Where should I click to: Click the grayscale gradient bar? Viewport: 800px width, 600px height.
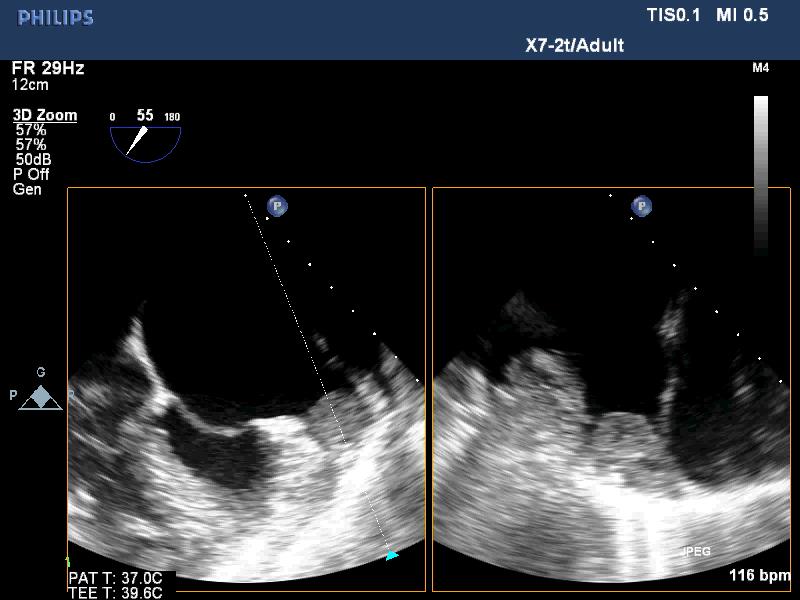pos(761,175)
